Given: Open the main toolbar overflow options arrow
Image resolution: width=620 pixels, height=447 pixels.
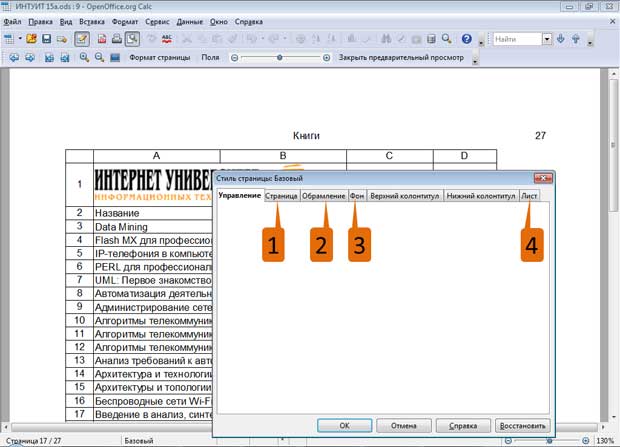Looking at the screenshot, I should [x=481, y=42].
